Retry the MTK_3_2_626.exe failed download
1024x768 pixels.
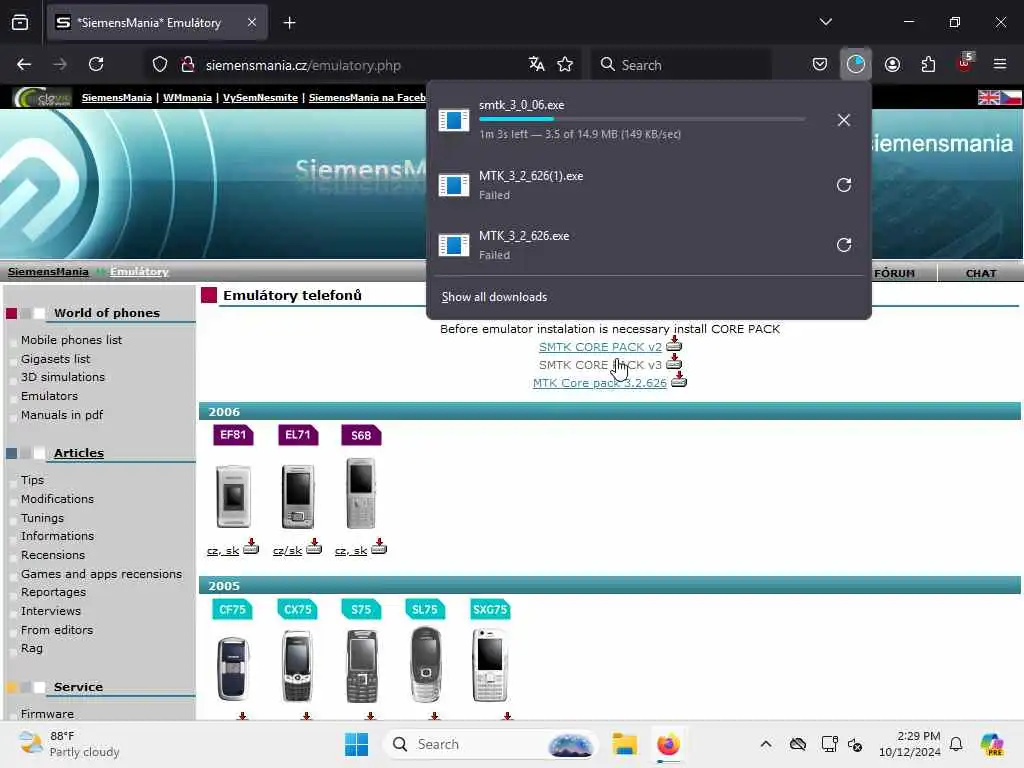[x=843, y=245]
